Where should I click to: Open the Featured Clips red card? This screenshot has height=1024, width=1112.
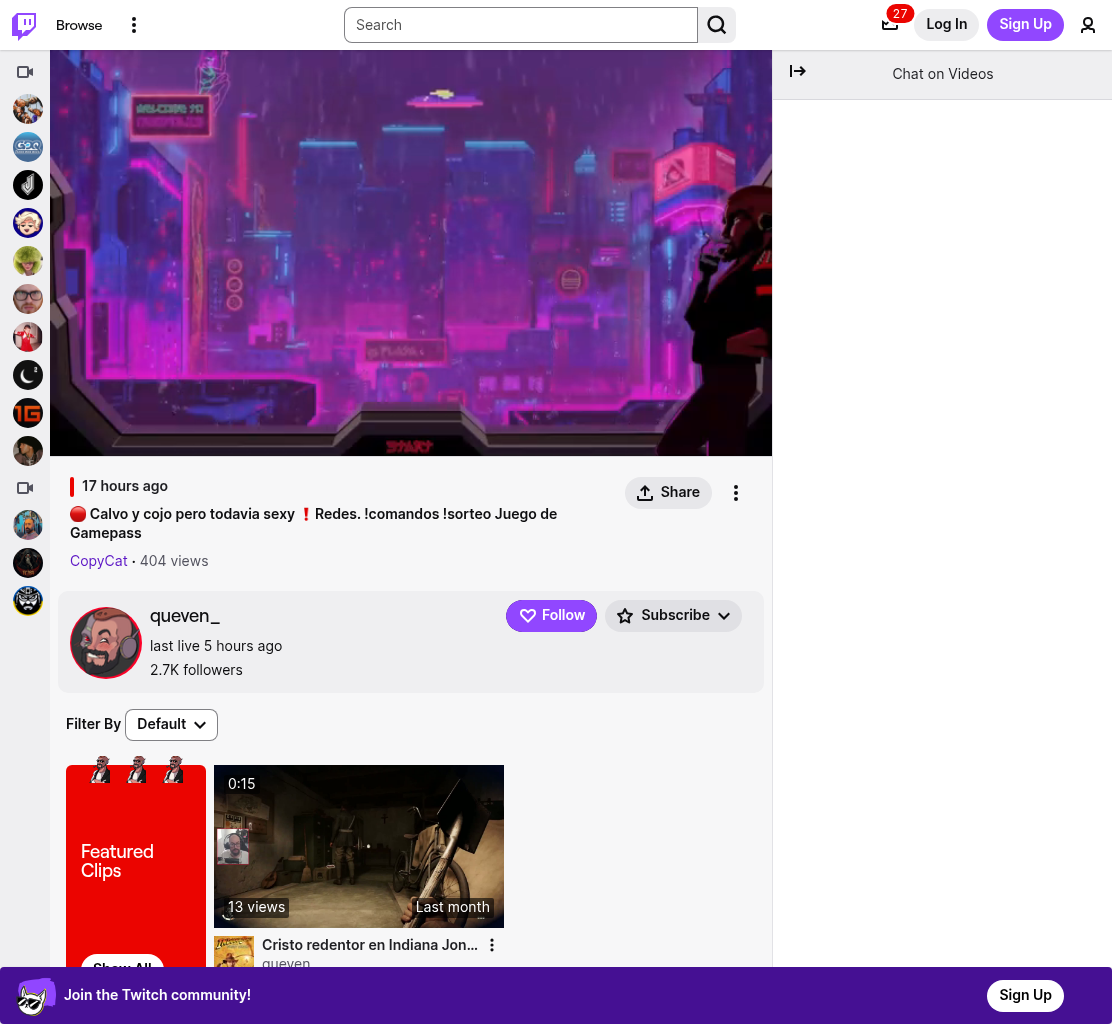[135, 865]
